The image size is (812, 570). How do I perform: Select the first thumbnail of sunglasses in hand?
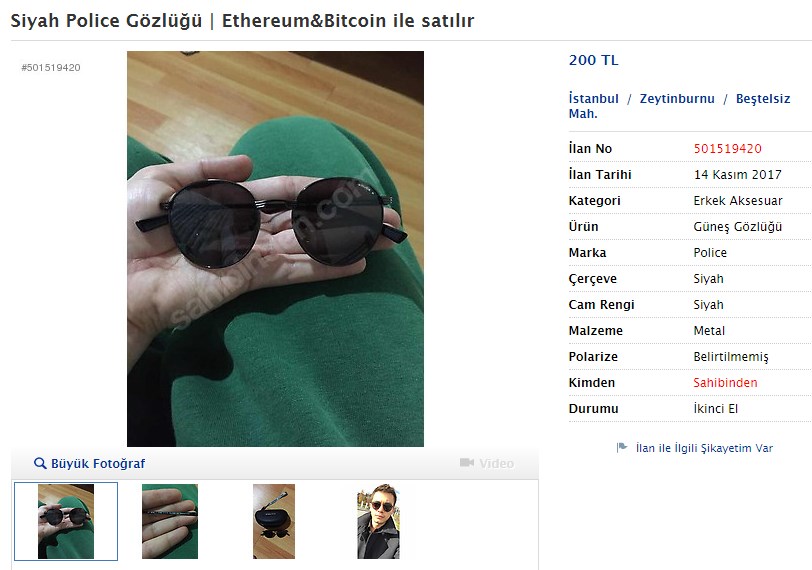(x=66, y=521)
